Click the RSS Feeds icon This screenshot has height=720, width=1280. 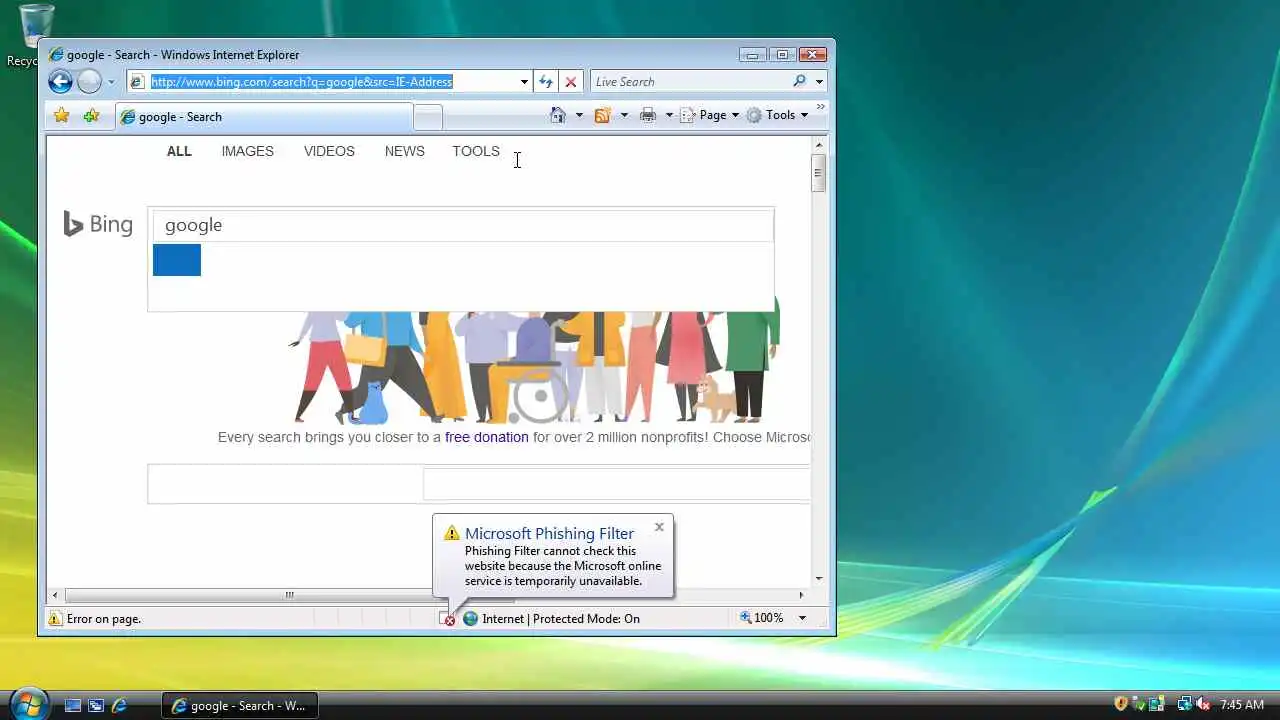click(602, 115)
